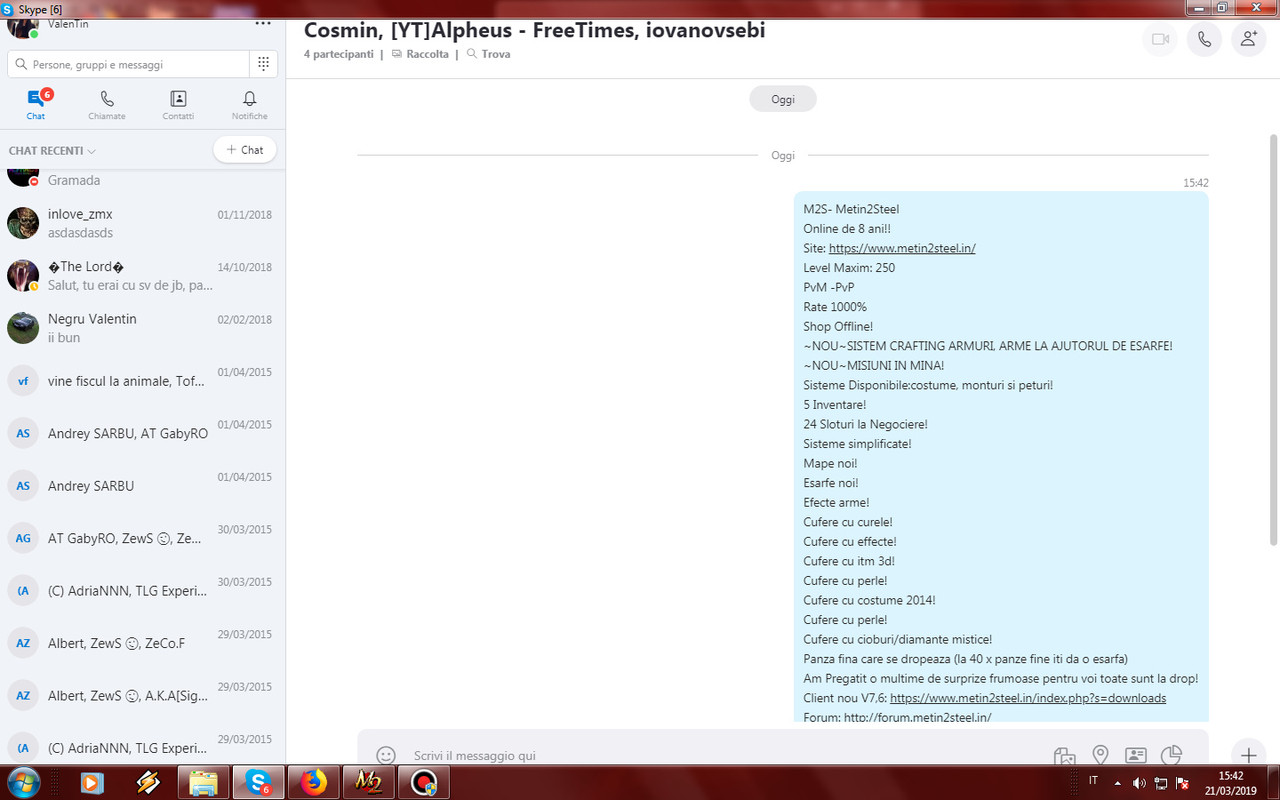Attach files using the media icon

tap(1064, 756)
